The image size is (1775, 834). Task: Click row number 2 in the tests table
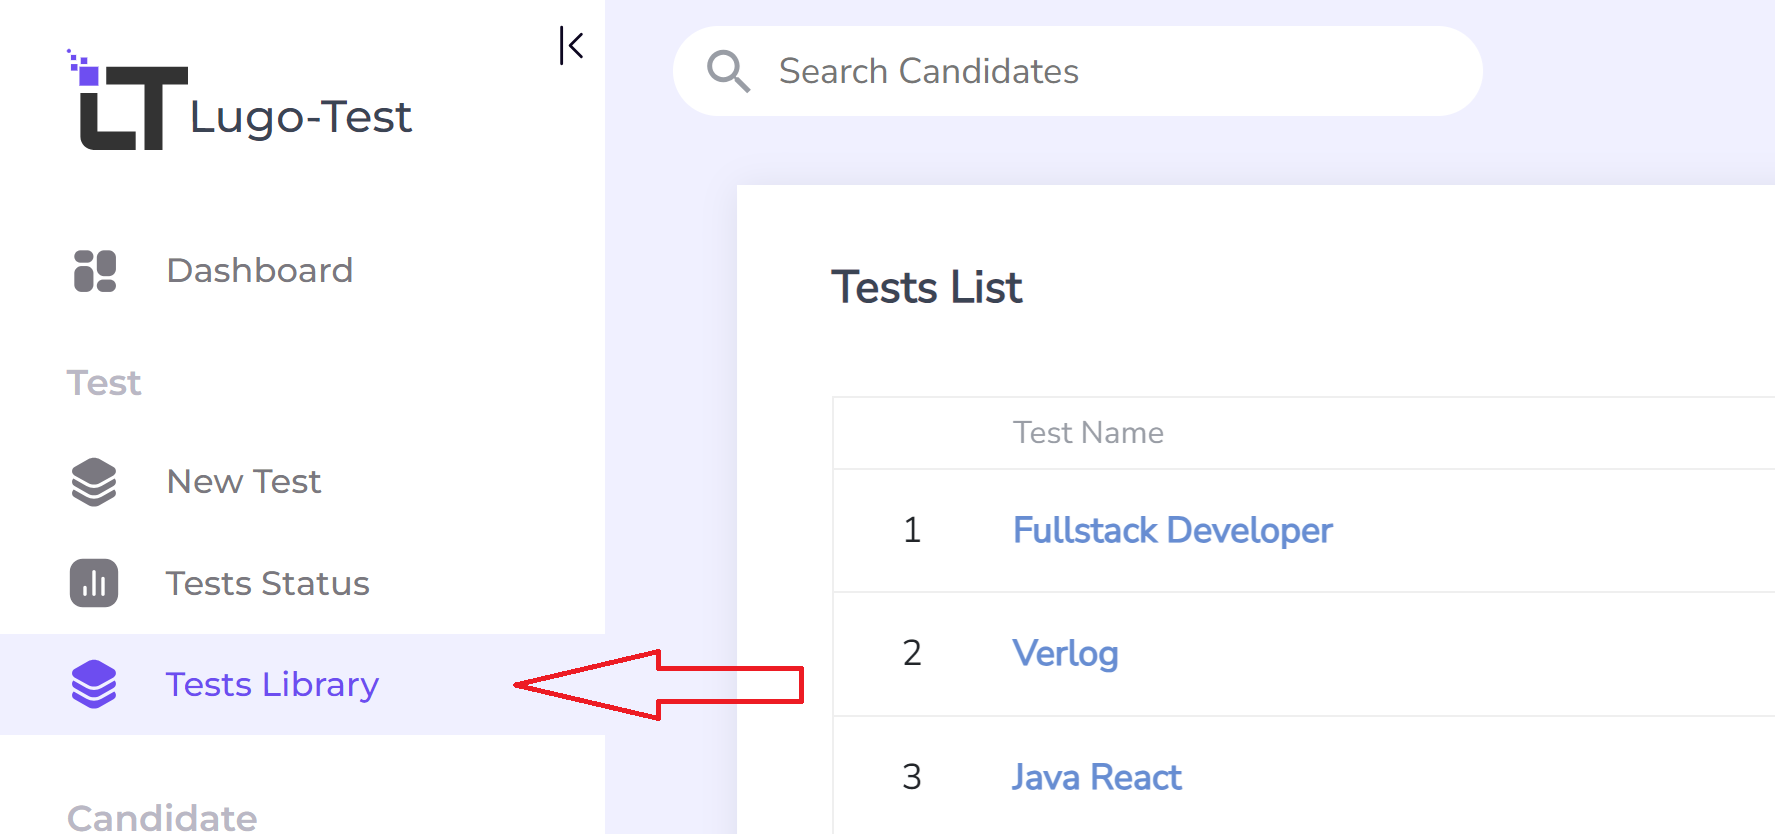pyautogui.click(x=912, y=653)
